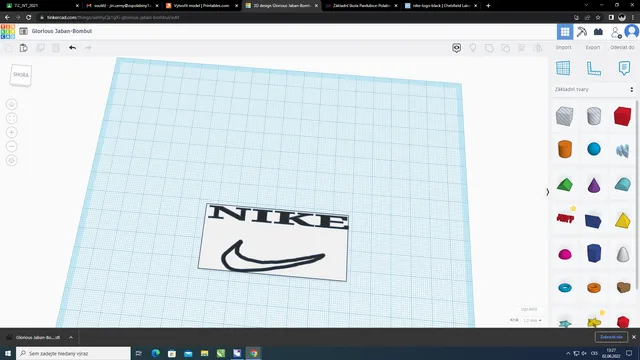
Task: Pick the purple cone shape
Action: [x=594, y=185]
